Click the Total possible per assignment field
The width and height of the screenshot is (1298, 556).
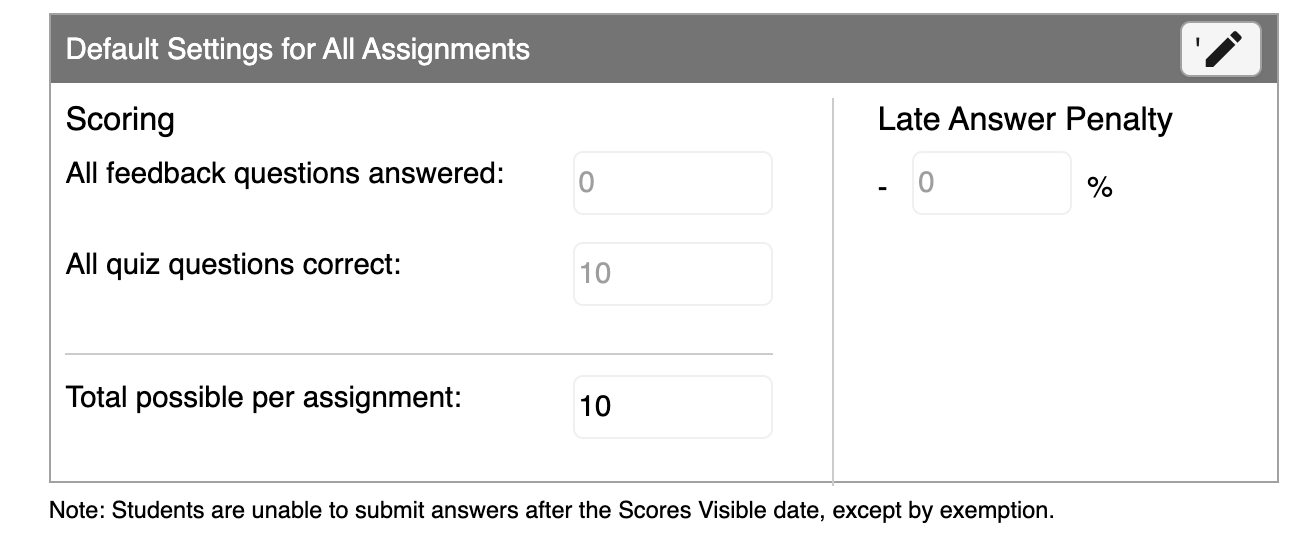point(673,406)
